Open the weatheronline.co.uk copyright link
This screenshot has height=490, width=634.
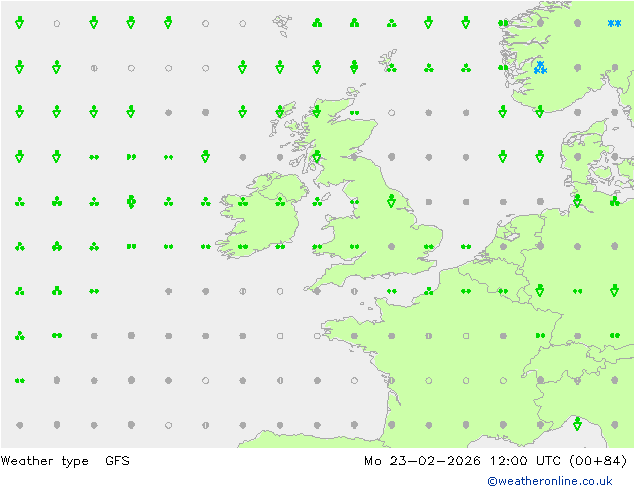(550, 481)
